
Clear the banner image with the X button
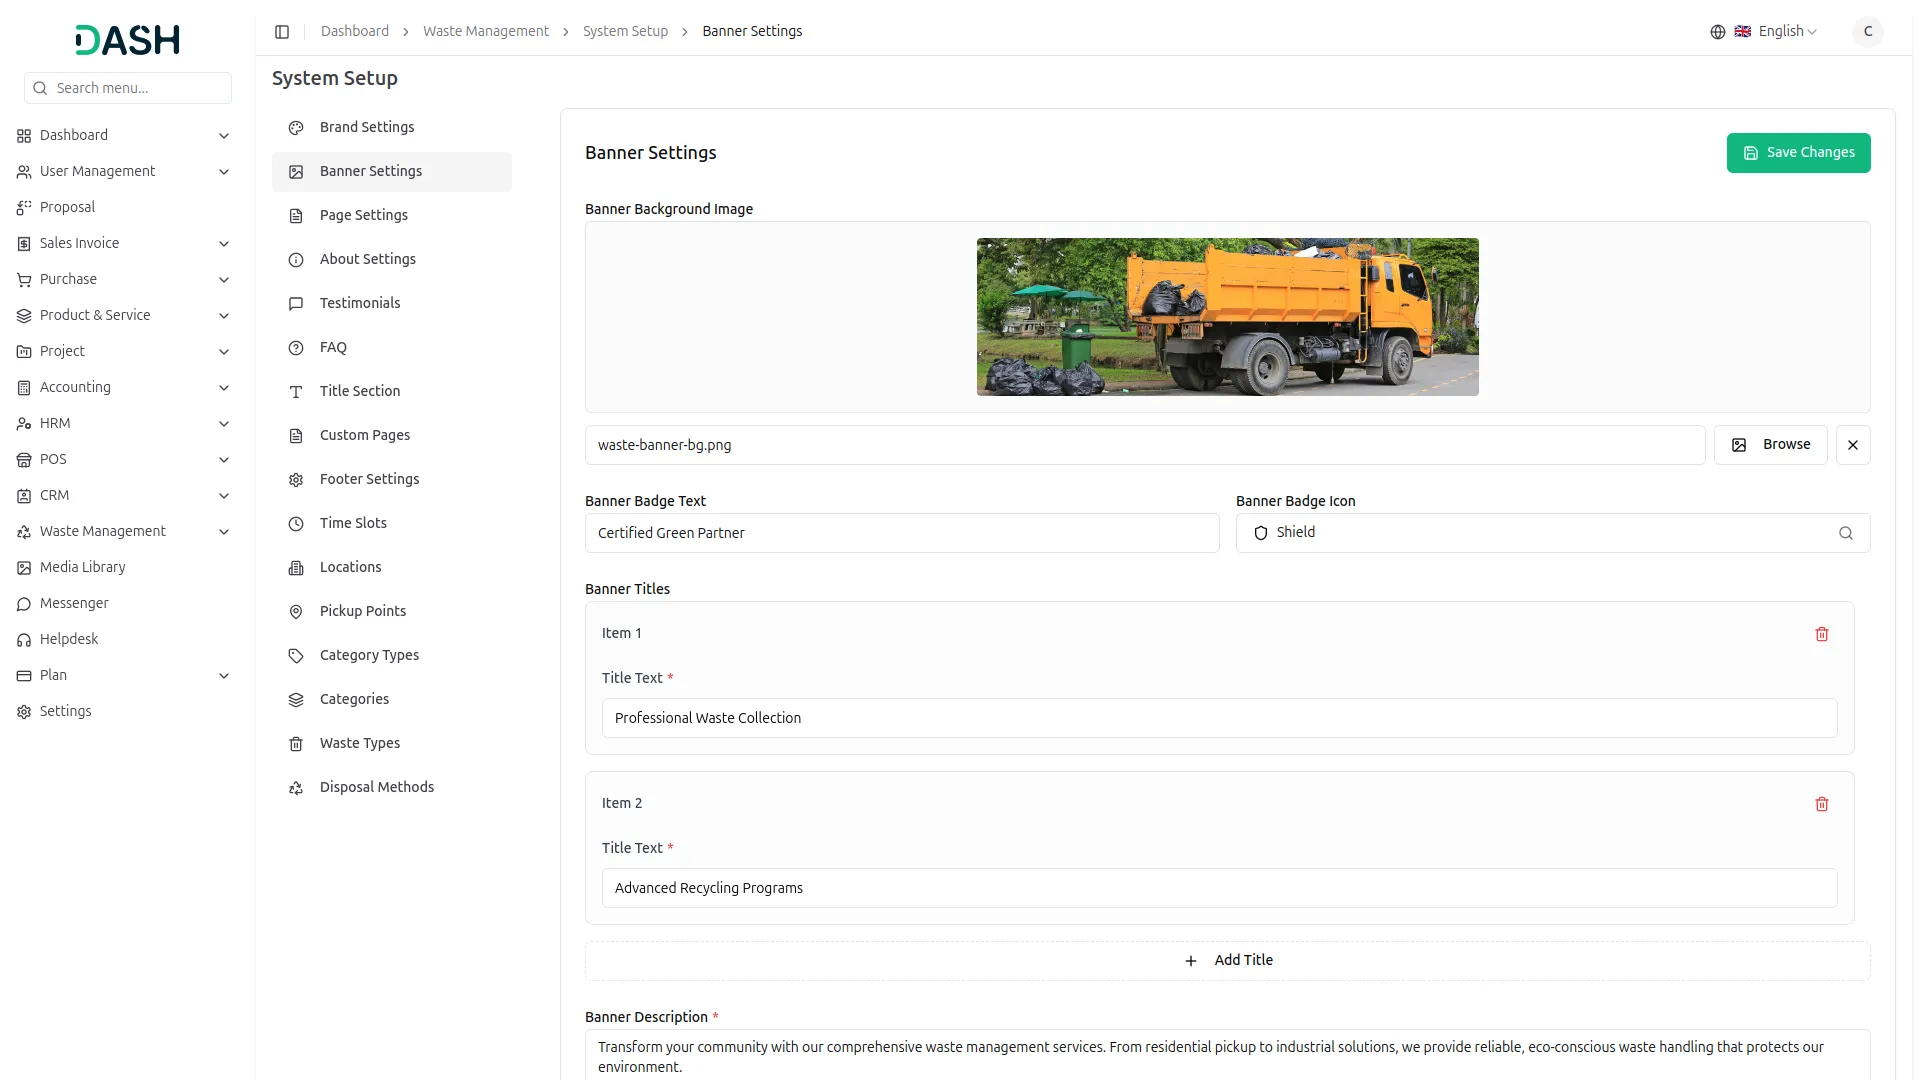(1853, 445)
